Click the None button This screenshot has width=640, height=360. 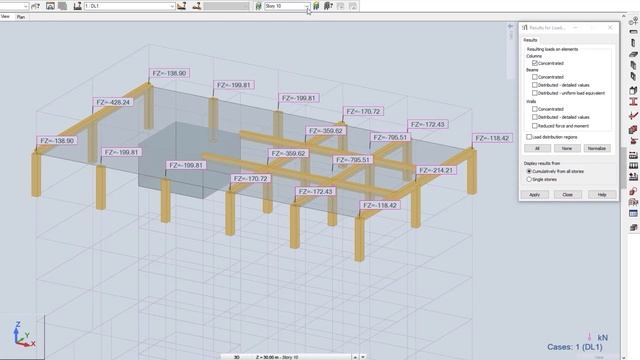point(567,149)
